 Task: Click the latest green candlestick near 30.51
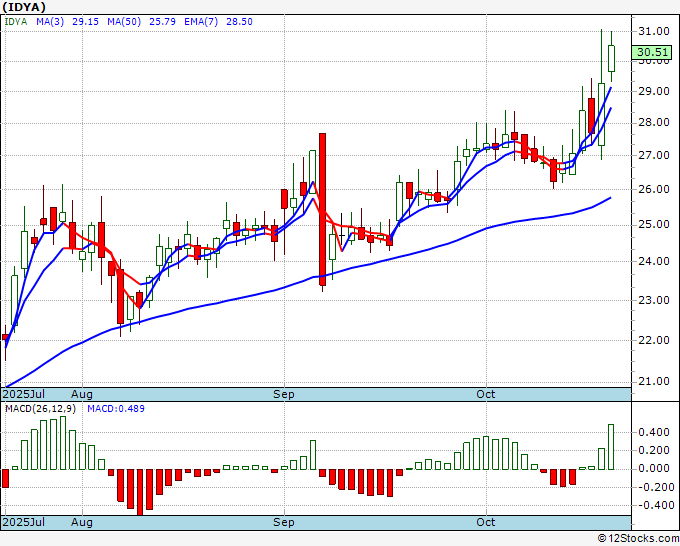[611, 58]
